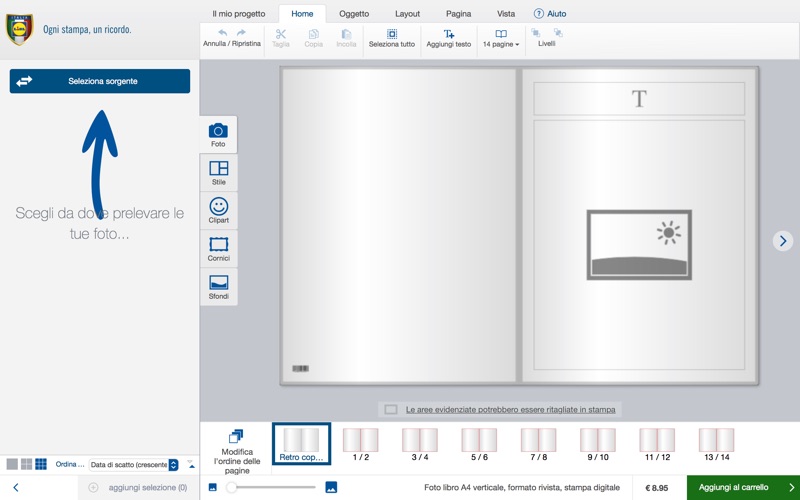This screenshot has width=800, height=500.
Task: Toggle the cut-area highlight checkbox
Action: (x=391, y=410)
